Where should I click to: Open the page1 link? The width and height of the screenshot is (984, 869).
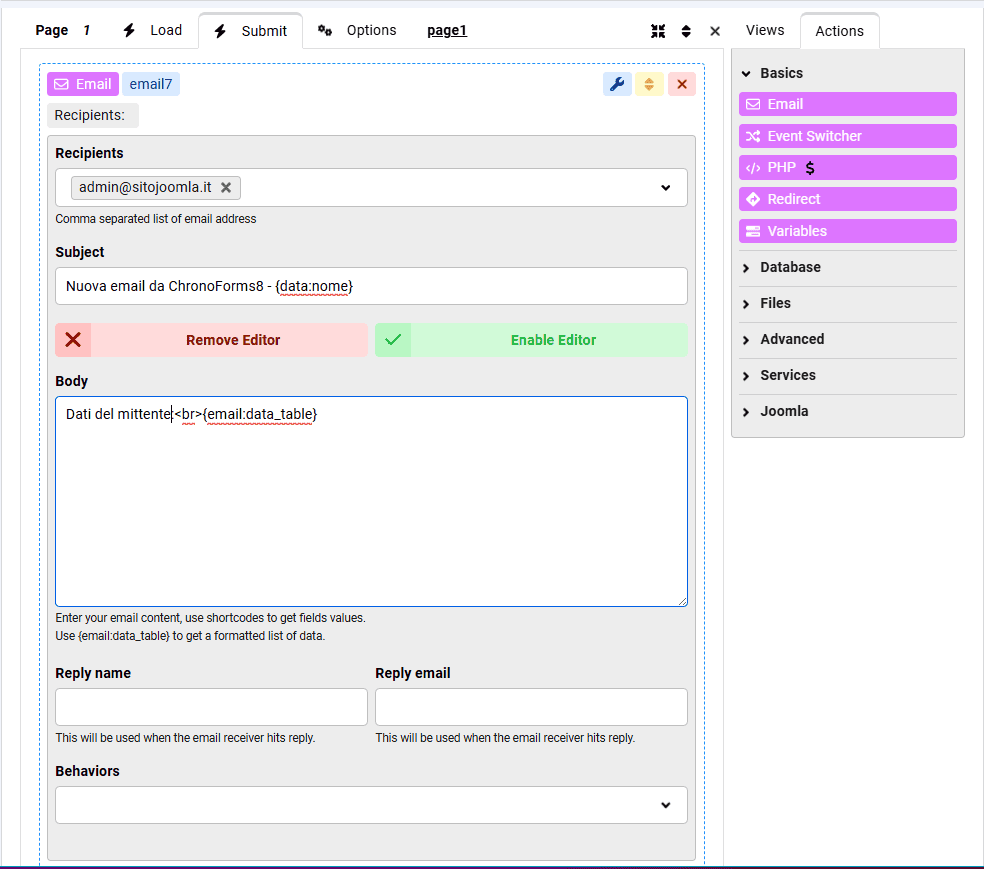pos(446,30)
